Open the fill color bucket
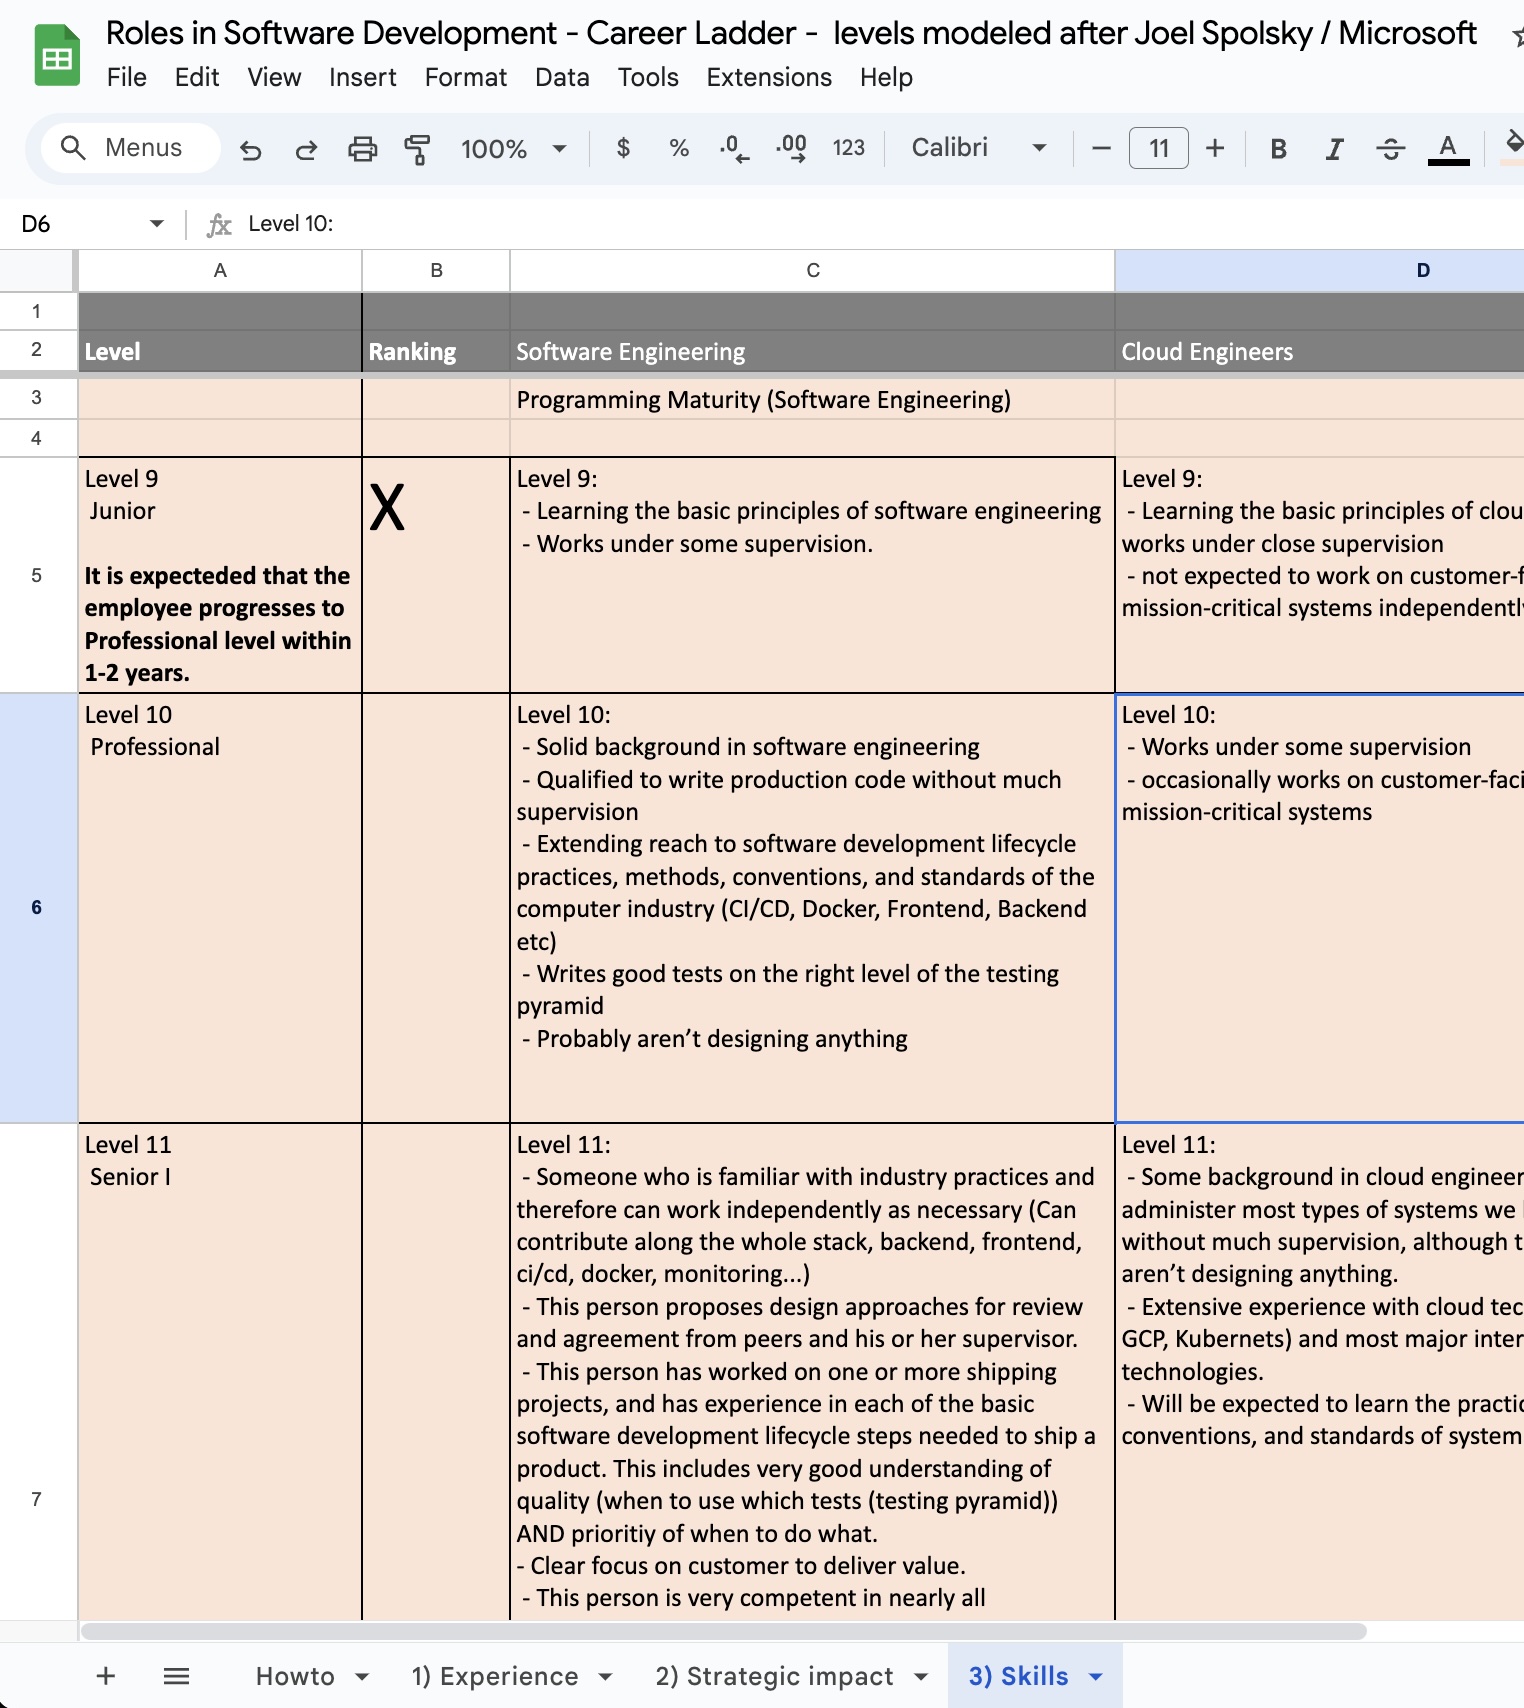The width and height of the screenshot is (1524, 1708). click(1512, 148)
